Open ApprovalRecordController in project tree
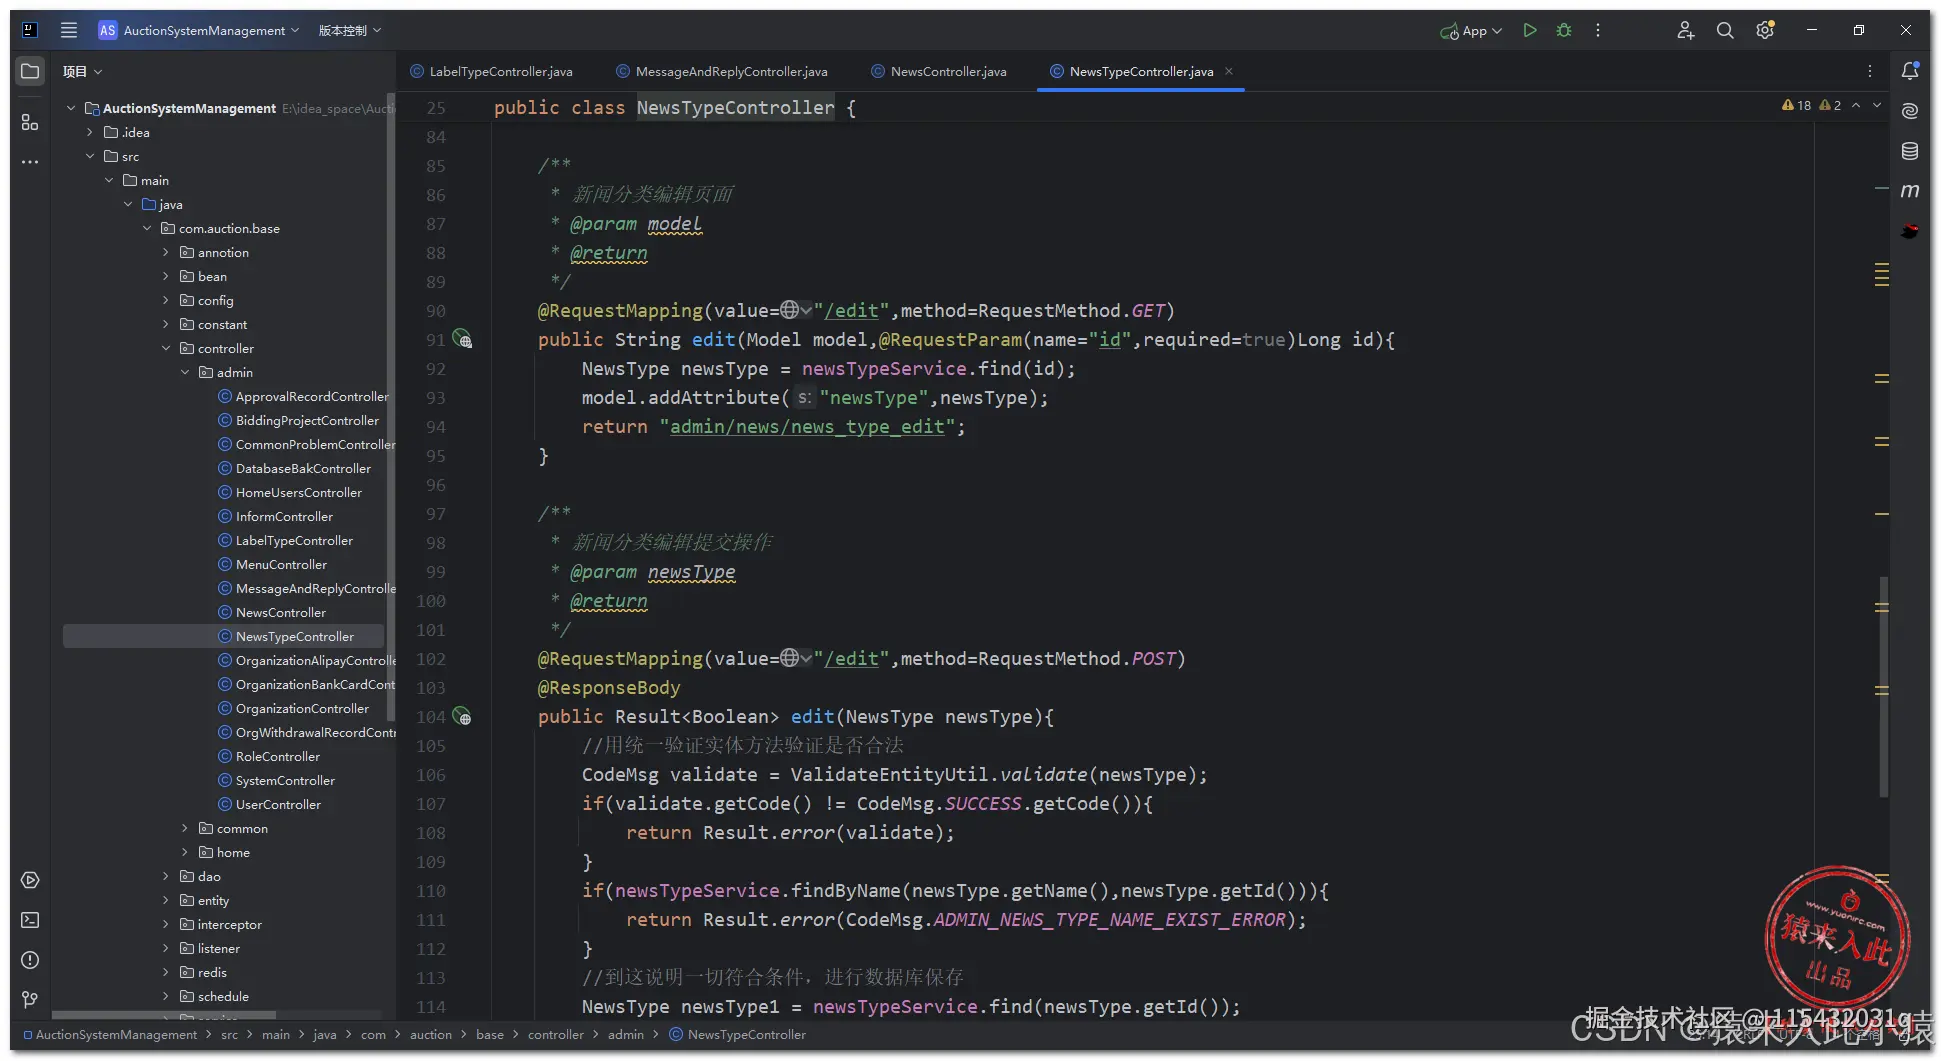1941x1061 pixels. pos(312,396)
